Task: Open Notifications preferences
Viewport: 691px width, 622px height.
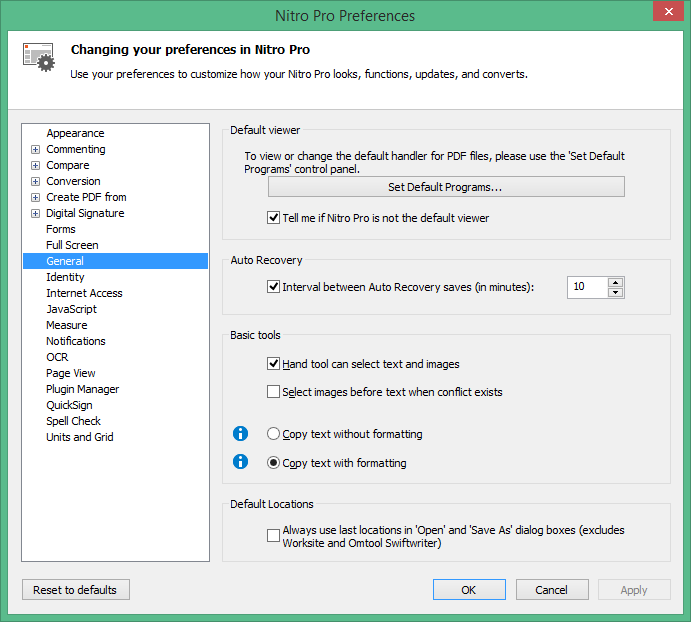Action: pos(76,341)
